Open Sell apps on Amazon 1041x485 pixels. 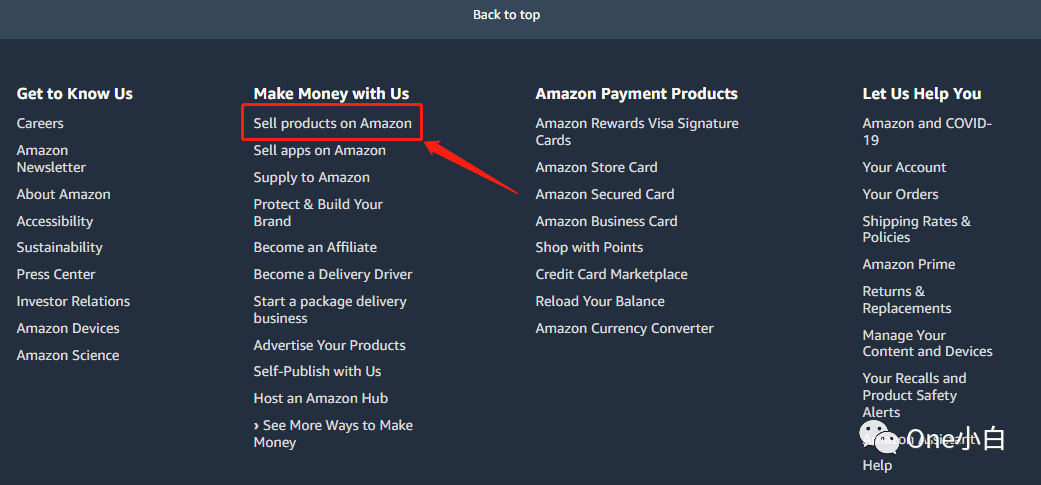(x=319, y=150)
